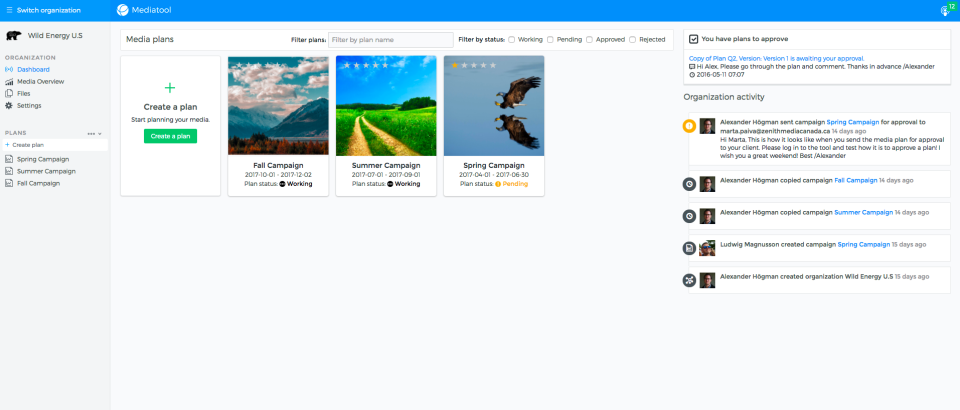
Task: Check the Approved status filter
Action: (589, 40)
